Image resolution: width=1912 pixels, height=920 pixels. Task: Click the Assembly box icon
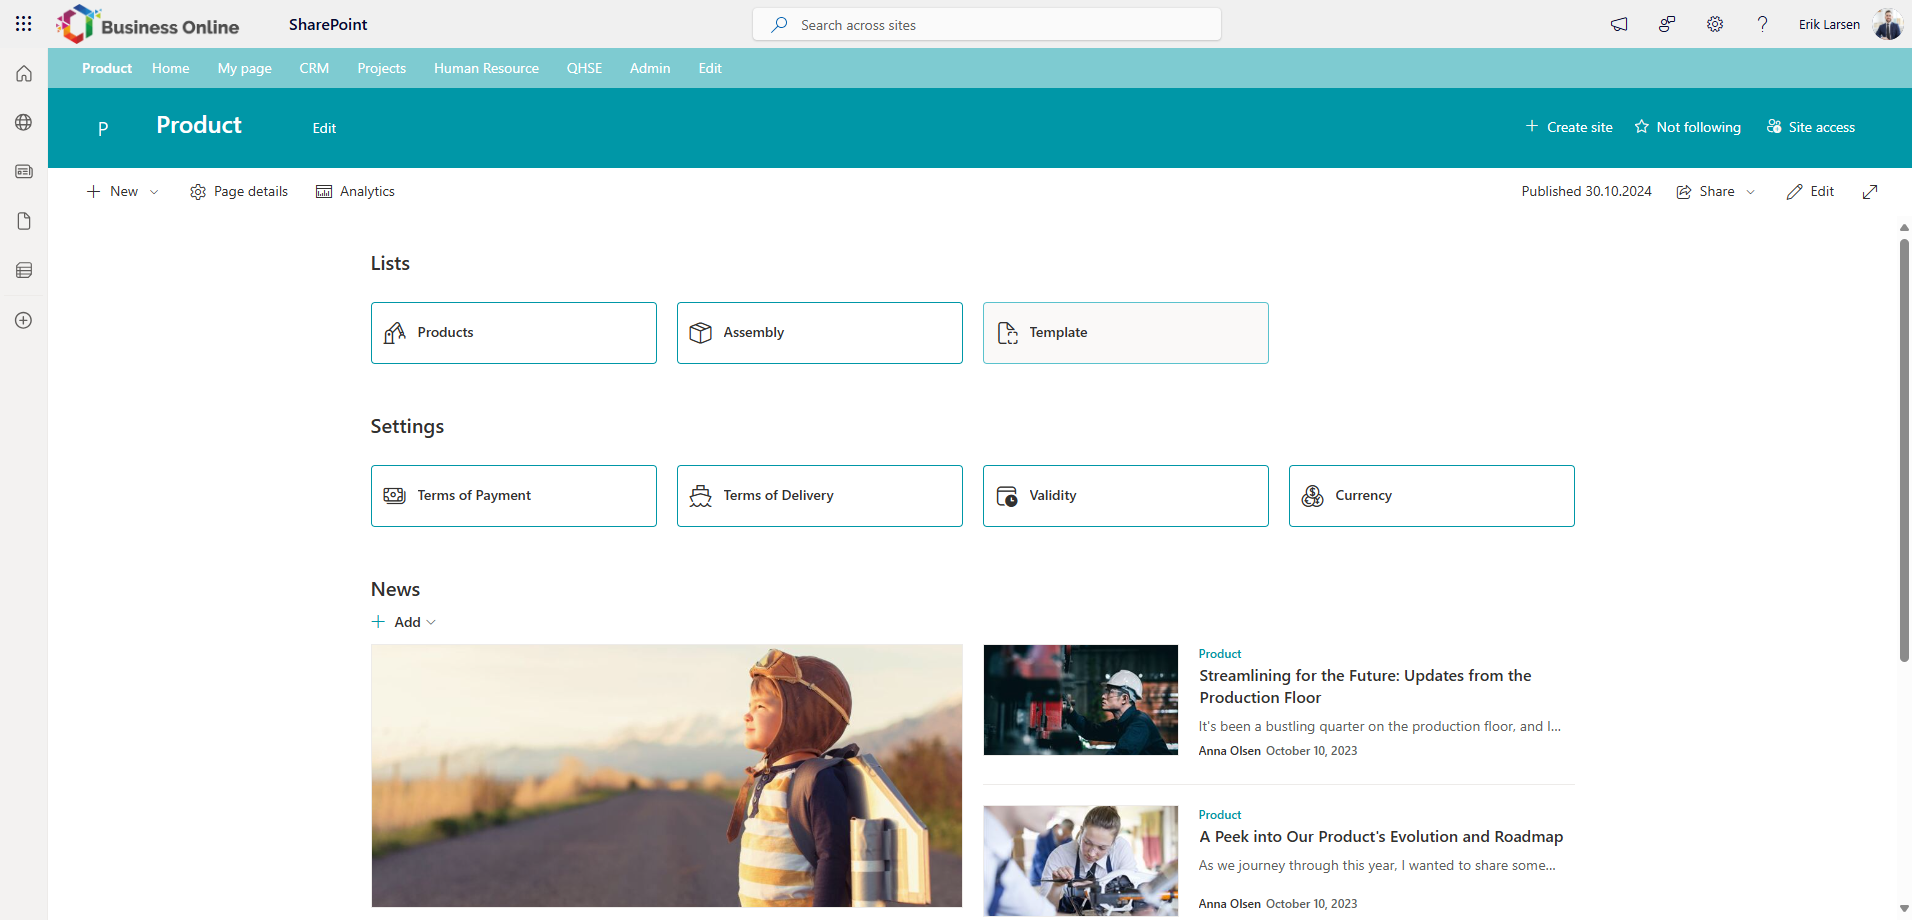pyautogui.click(x=701, y=333)
